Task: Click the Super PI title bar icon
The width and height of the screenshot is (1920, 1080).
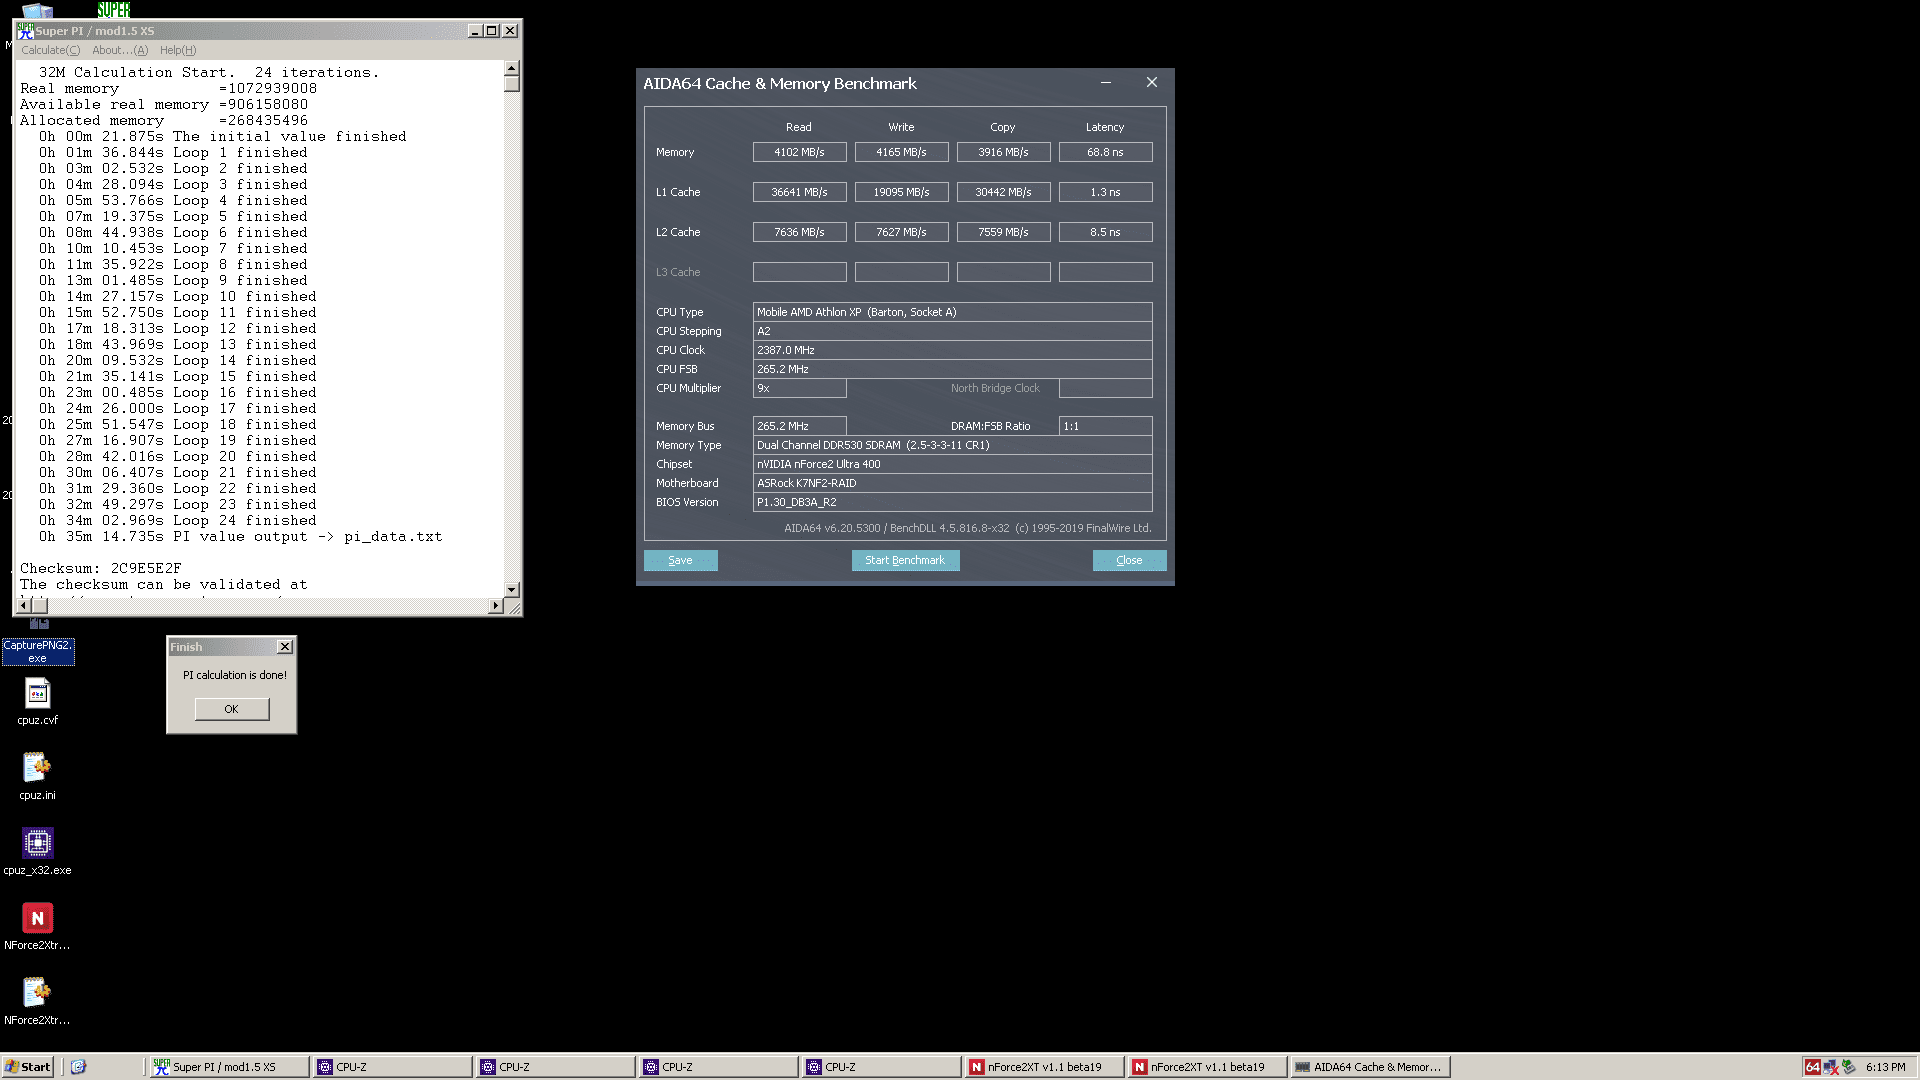Action: (25, 30)
